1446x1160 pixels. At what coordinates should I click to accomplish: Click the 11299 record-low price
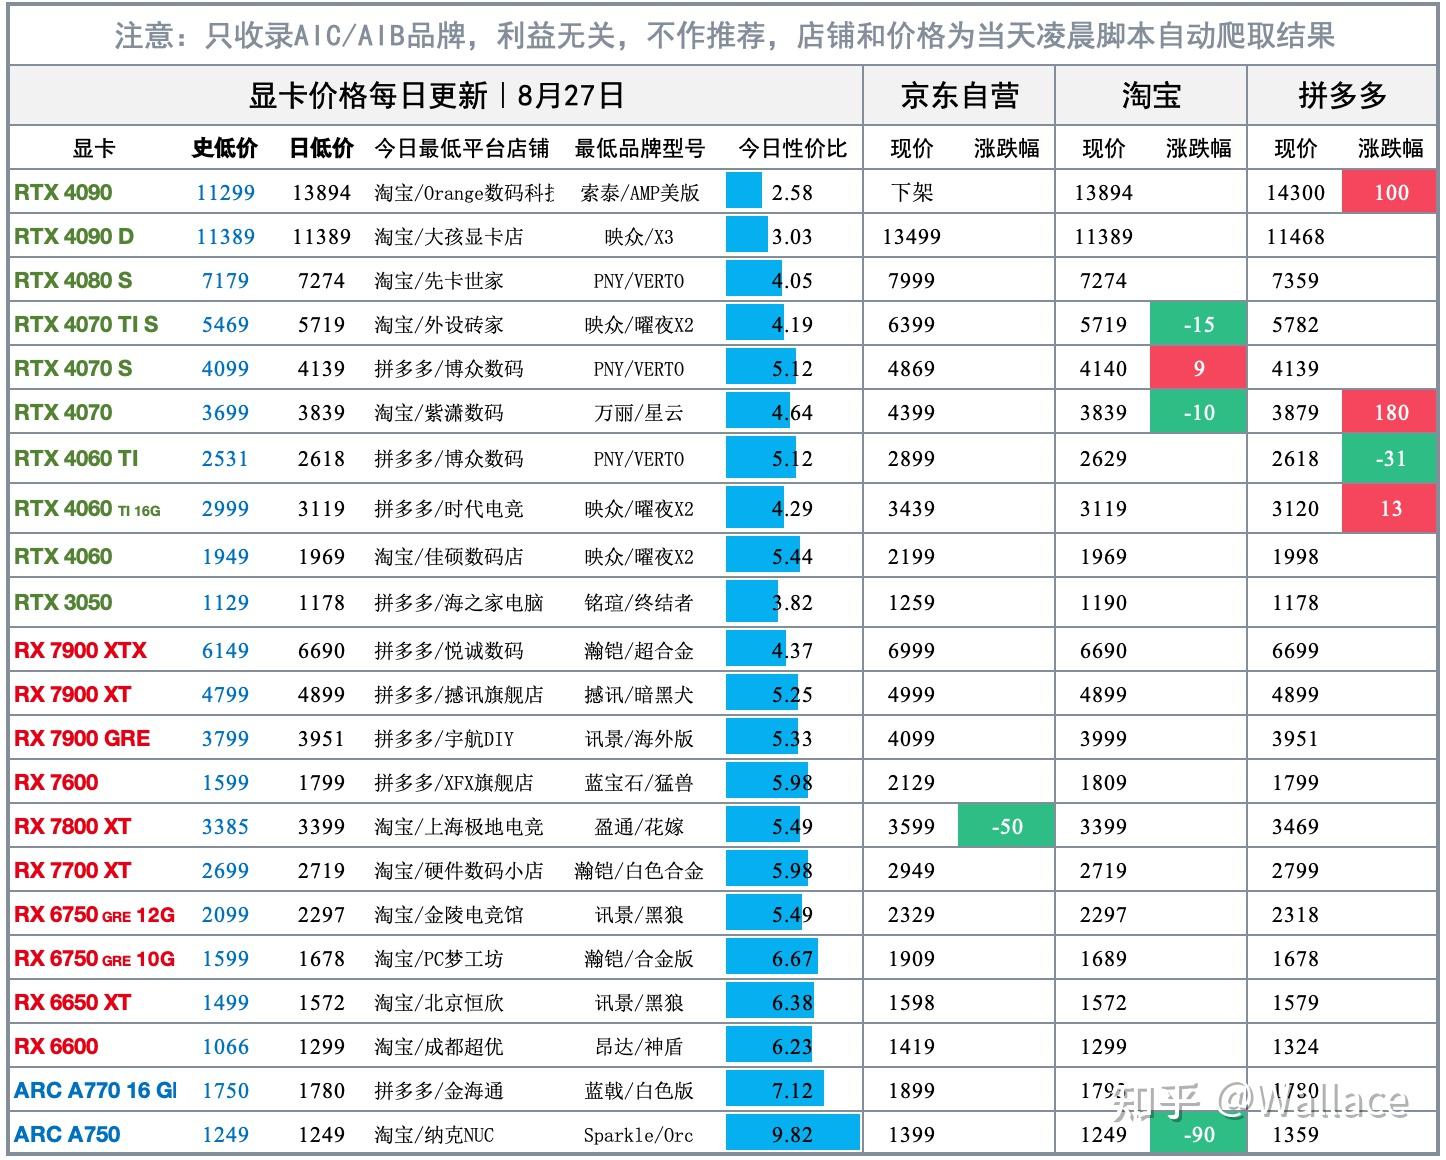[x=225, y=193]
